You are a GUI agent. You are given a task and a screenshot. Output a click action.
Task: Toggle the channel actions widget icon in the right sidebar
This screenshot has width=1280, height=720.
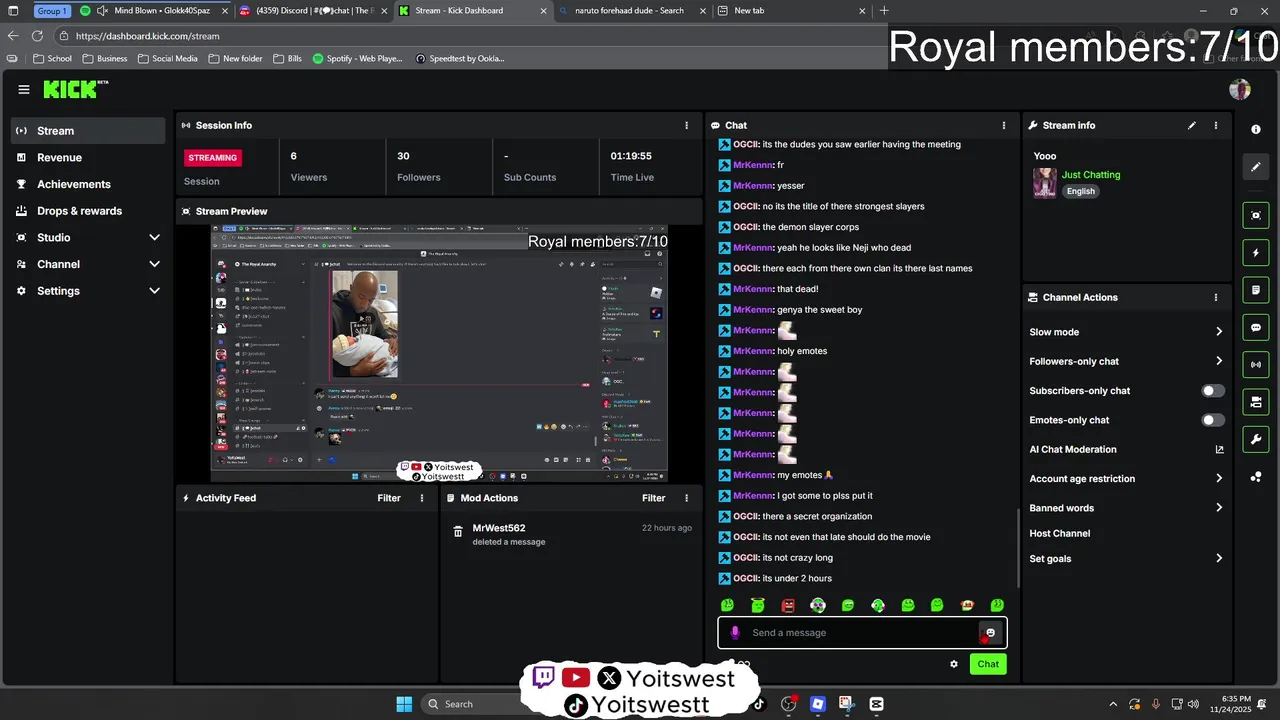(x=1256, y=402)
